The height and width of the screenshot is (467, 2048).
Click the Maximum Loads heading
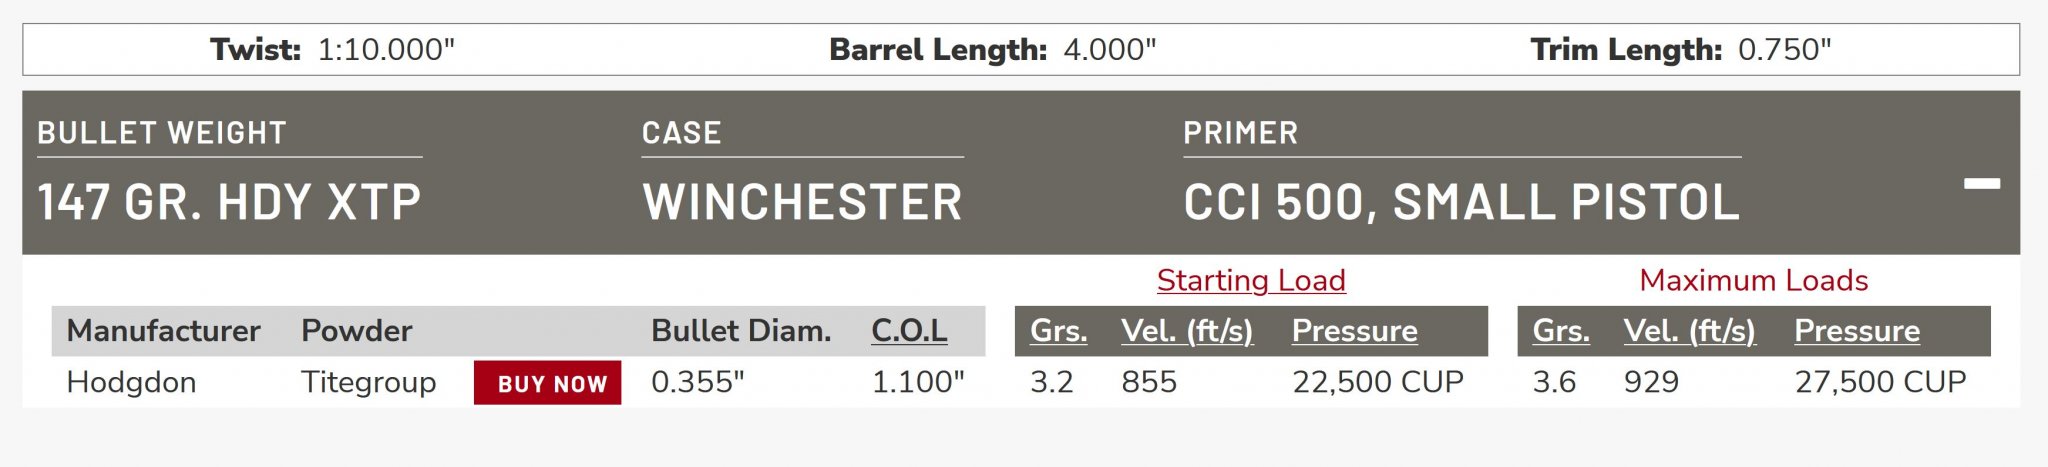click(1753, 281)
